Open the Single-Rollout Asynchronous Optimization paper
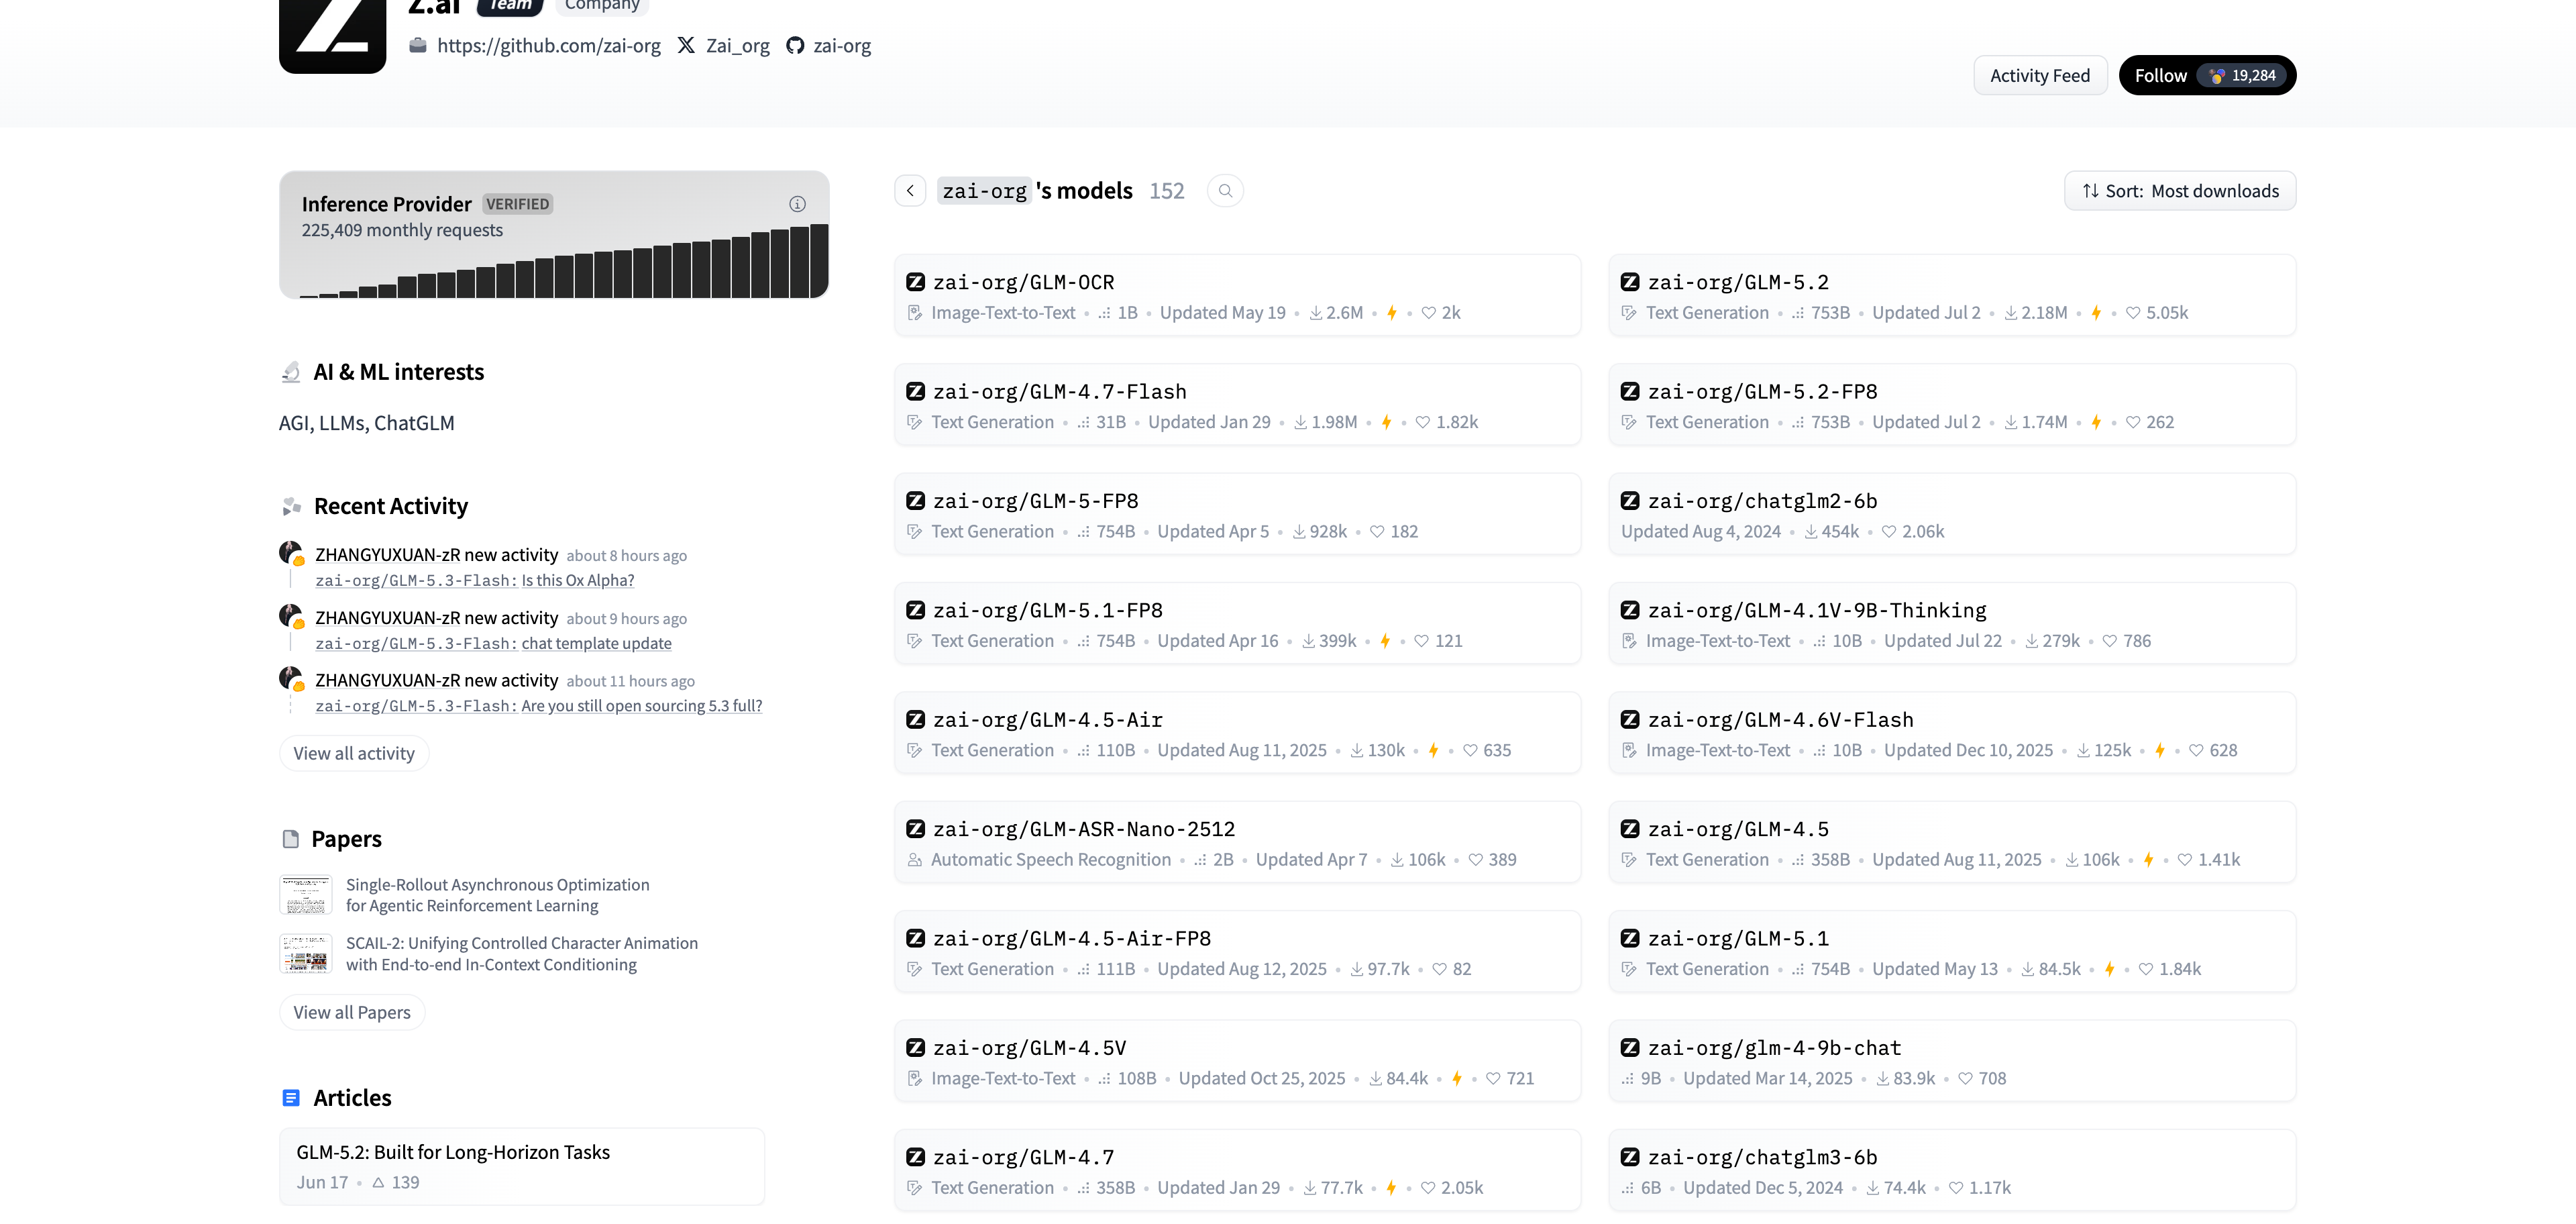Screen dimensions: 2576x1224 point(498,895)
